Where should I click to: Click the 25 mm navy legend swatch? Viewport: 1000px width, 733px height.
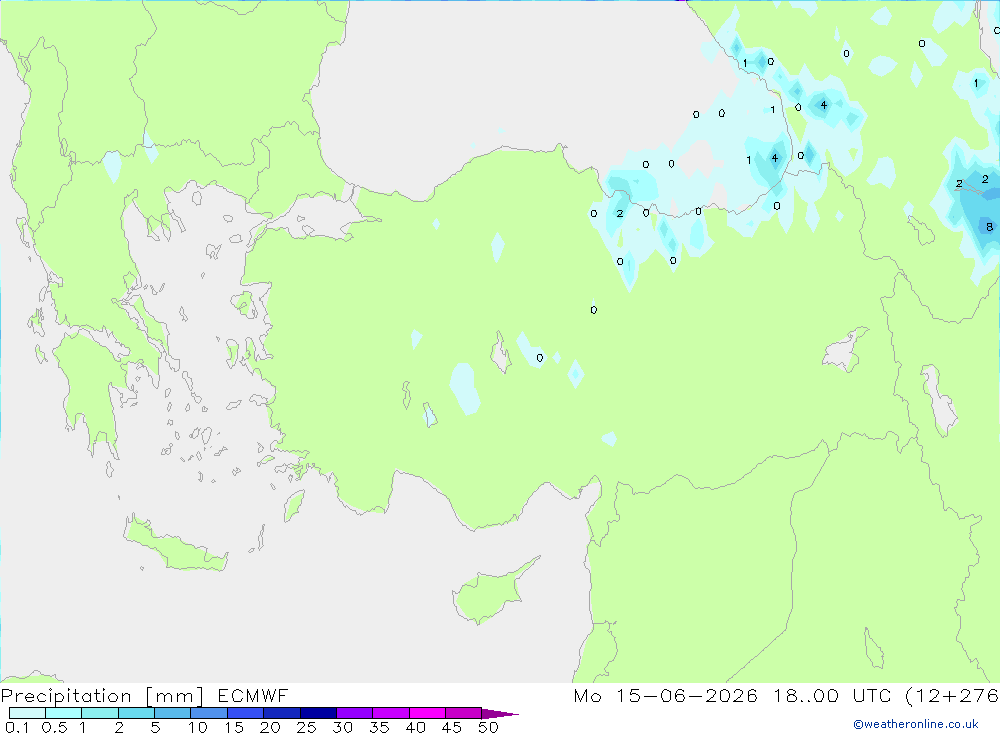(318, 713)
